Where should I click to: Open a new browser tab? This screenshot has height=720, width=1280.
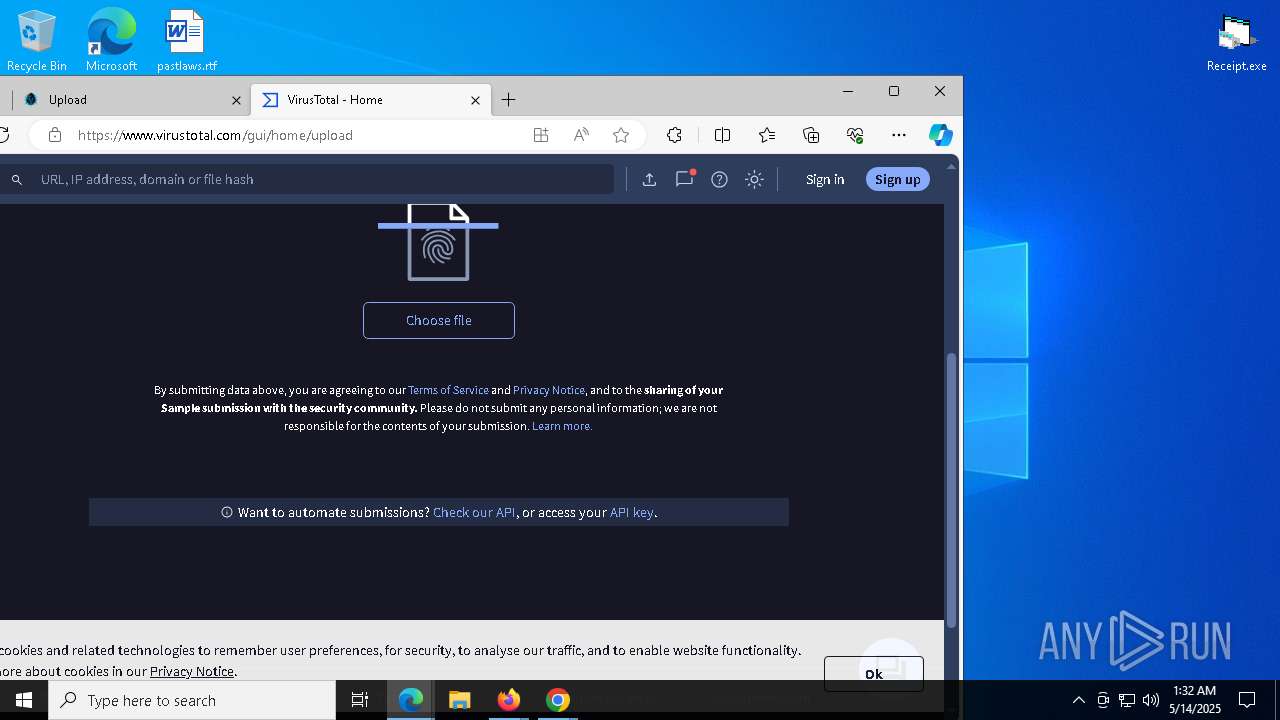(509, 100)
